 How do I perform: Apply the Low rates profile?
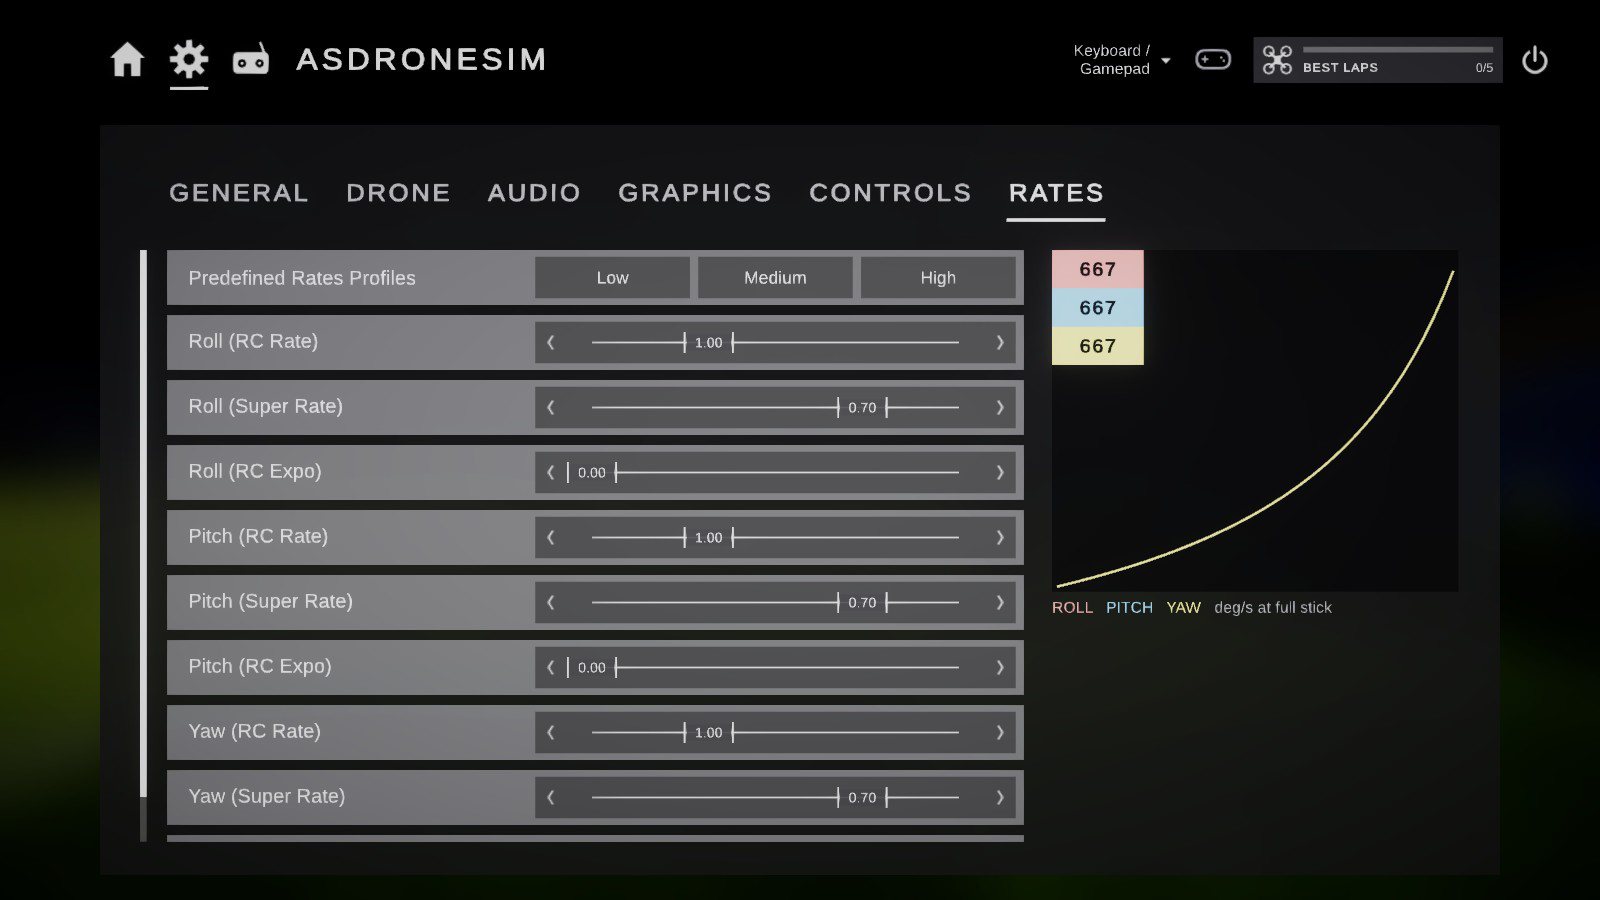(612, 278)
